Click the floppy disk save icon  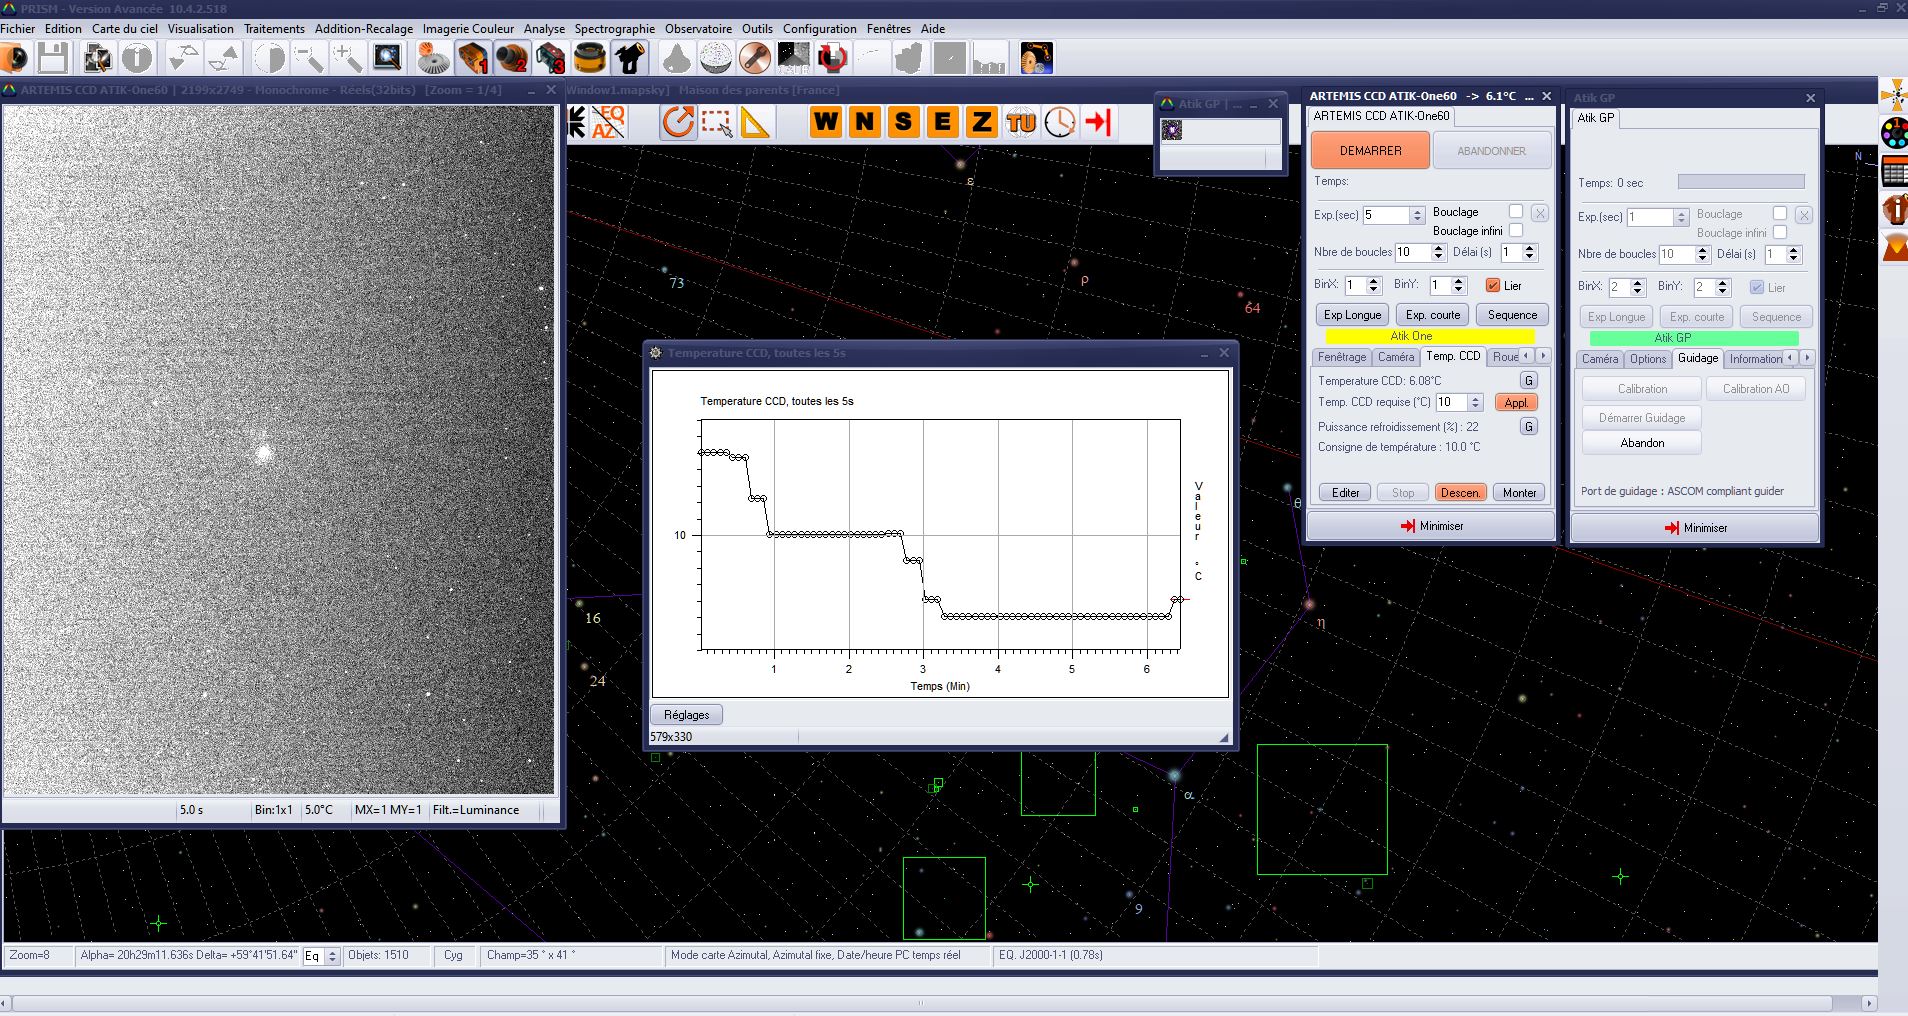pos(53,59)
